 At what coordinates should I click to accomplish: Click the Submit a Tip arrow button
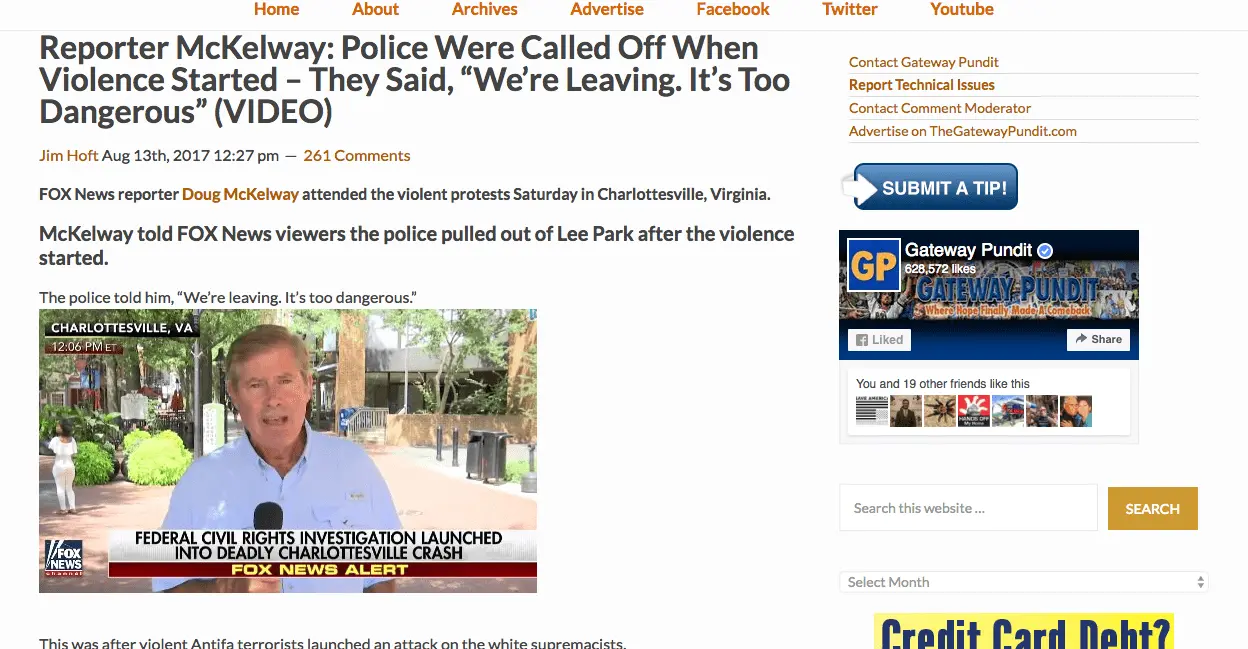[x=930, y=187]
